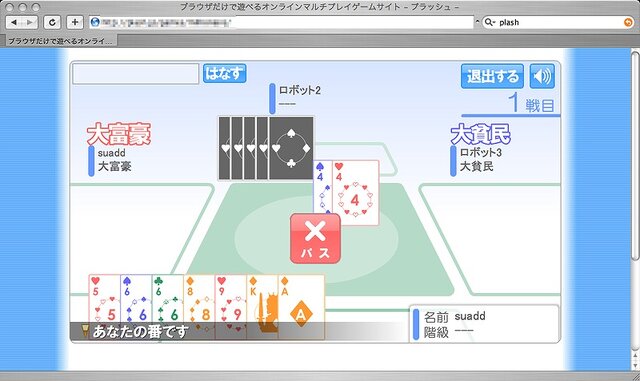Click the scrollbar down arrow
This screenshot has height=381, width=640.
(635, 365)
